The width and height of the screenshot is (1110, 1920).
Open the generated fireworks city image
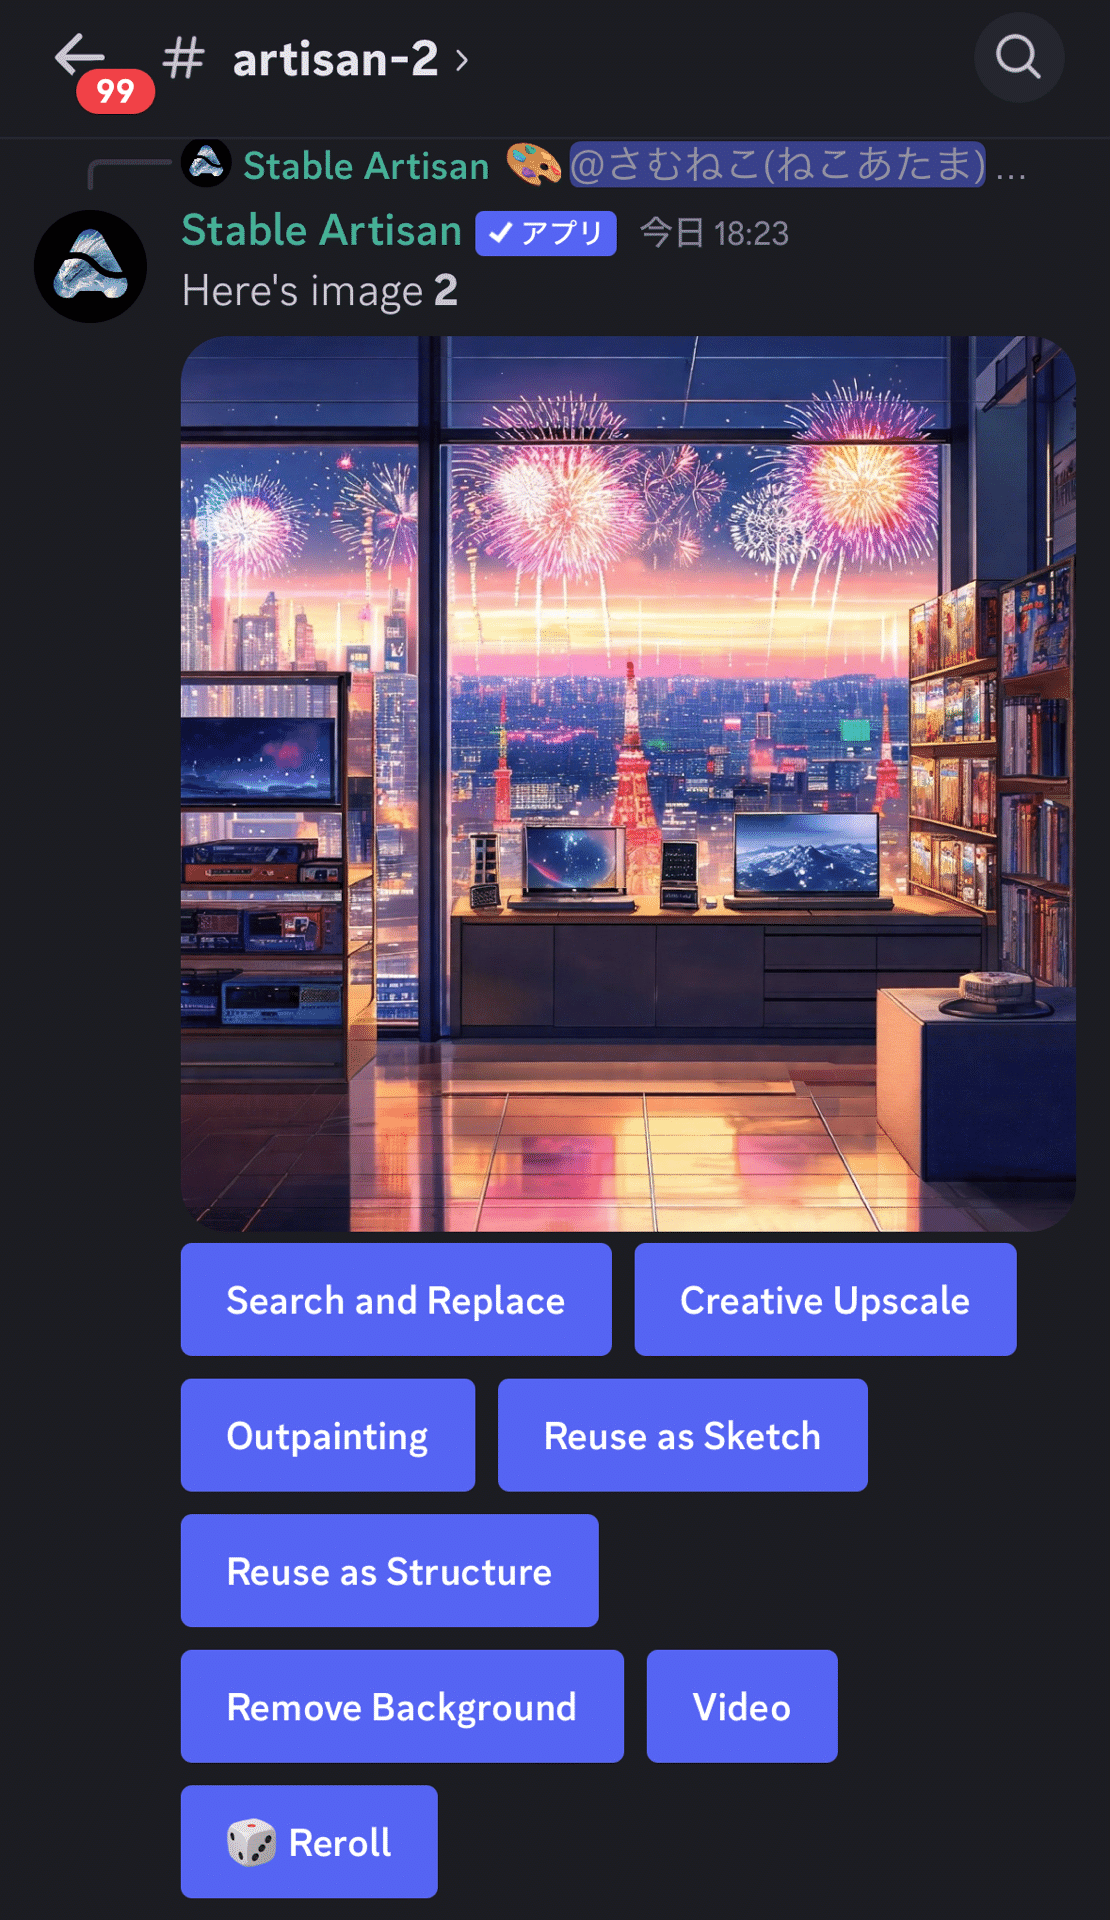628,784
